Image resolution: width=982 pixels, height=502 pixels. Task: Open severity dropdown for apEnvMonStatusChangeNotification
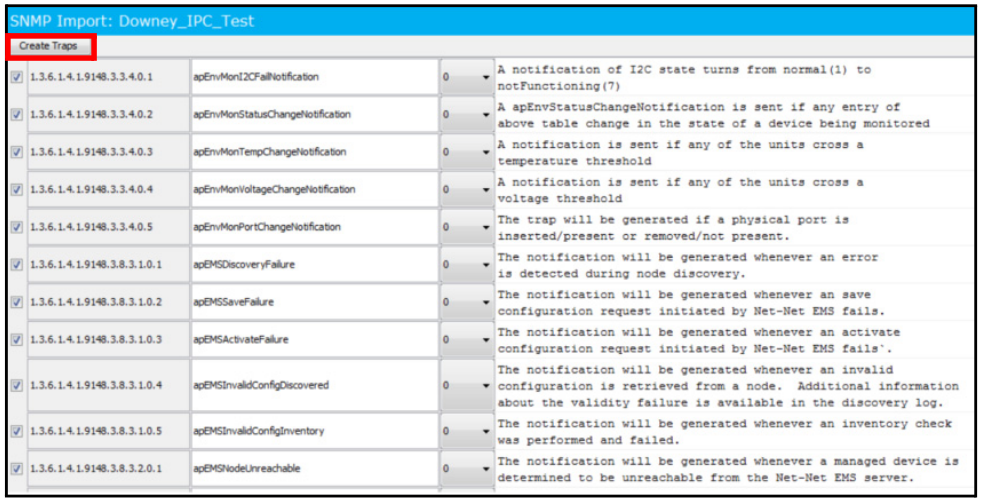467,115
